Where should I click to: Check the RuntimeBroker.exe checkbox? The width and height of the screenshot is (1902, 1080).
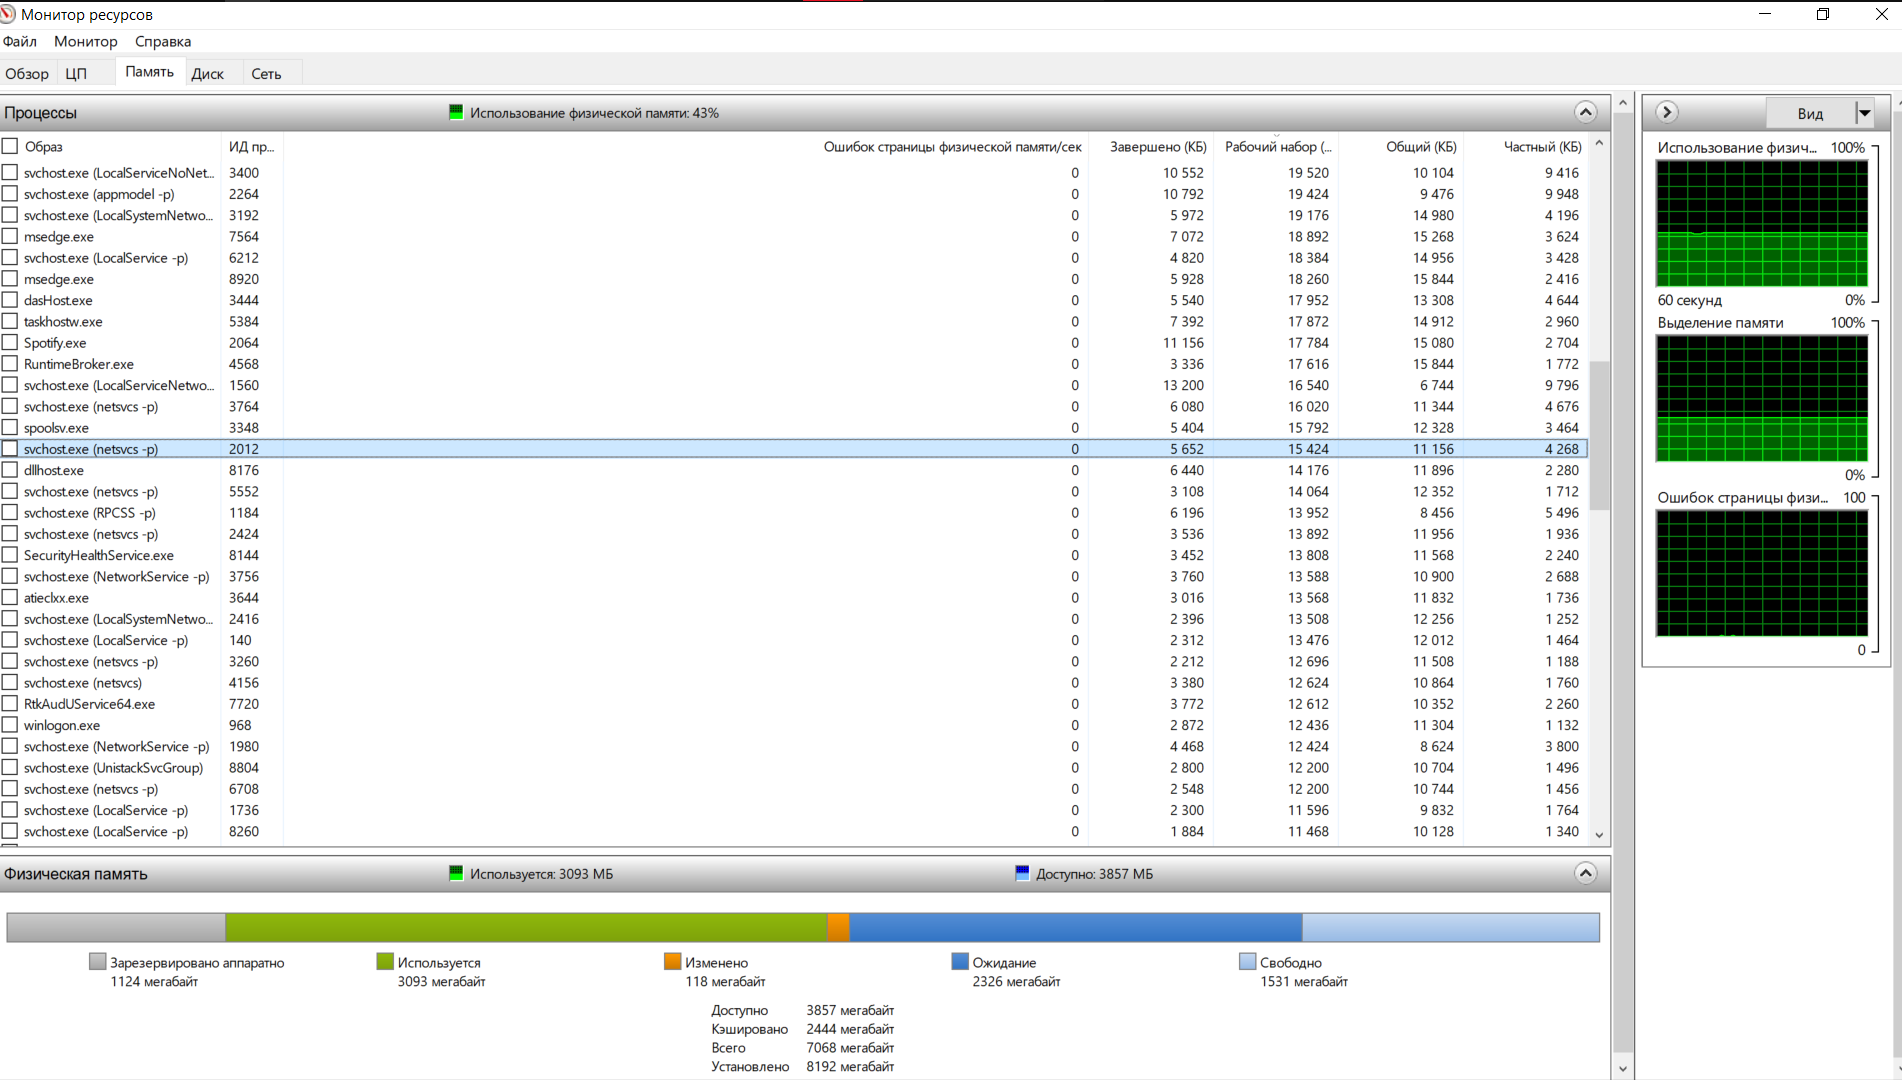point(10,364)
